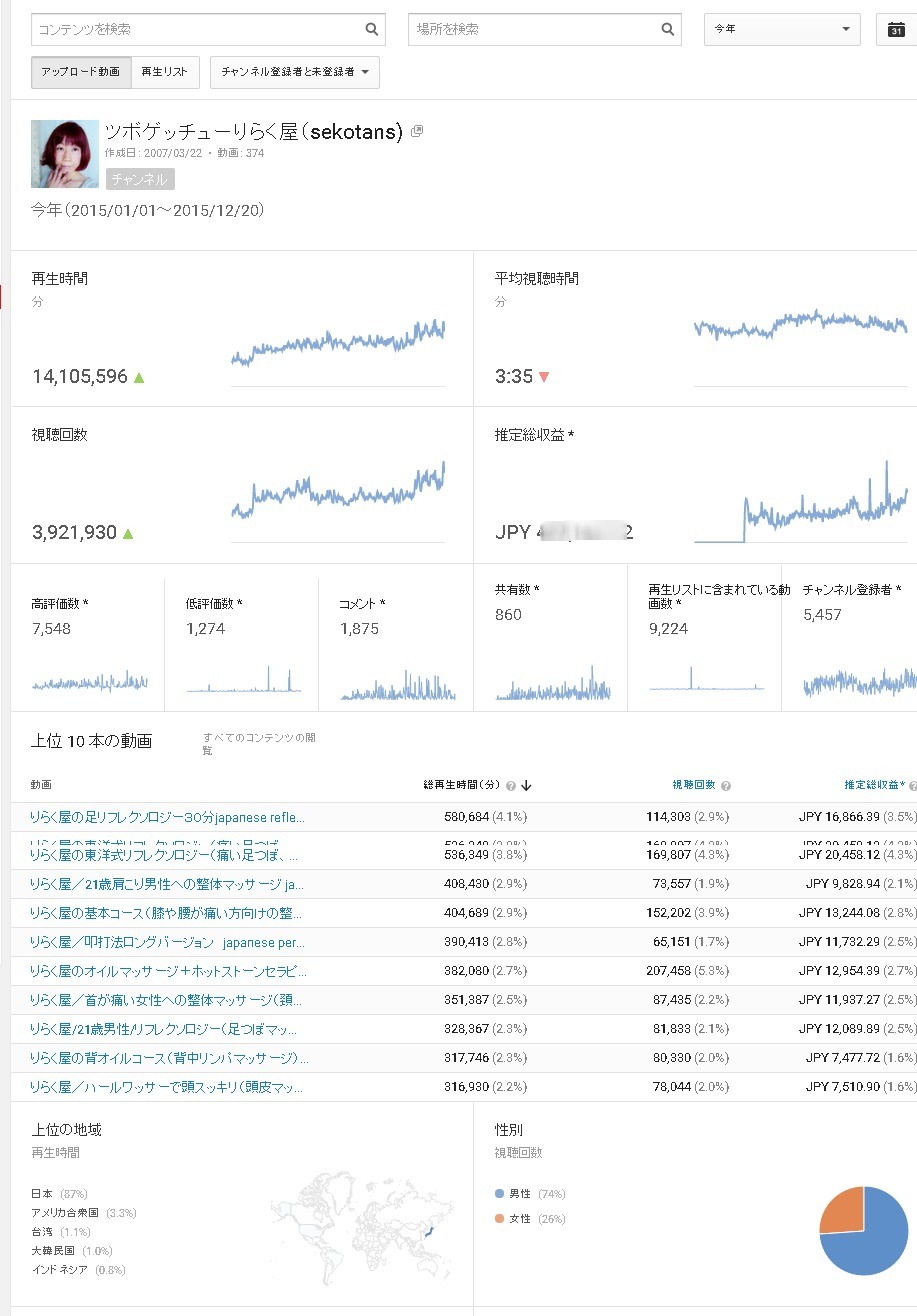Screen dimensions: 917x1316
Task: Open the channel title ツボゲッチューりらく屋(sekotans)
Action: pos(254,132)
